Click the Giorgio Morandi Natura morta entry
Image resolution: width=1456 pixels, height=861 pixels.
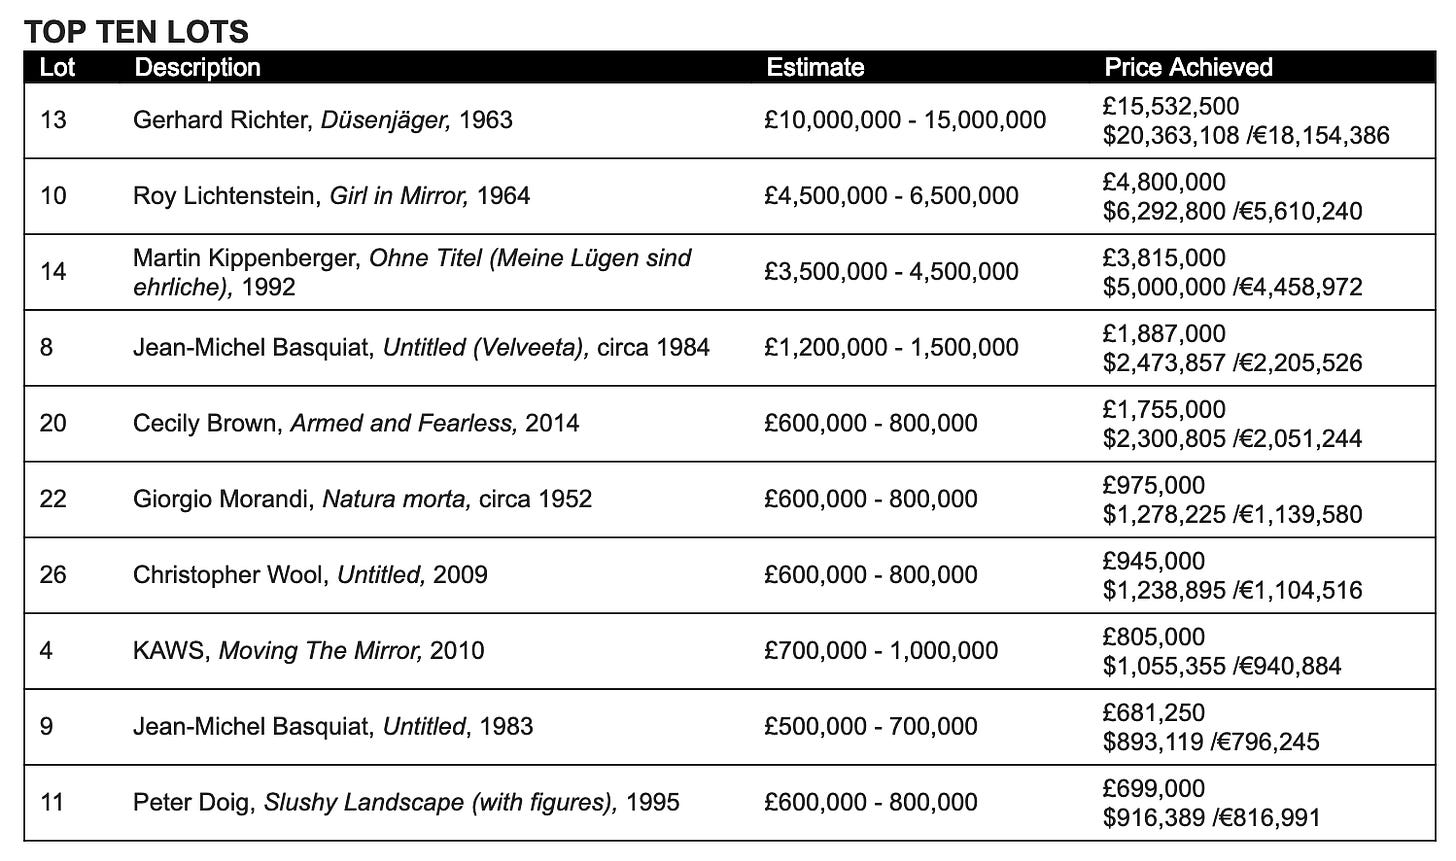coord(362,498)
